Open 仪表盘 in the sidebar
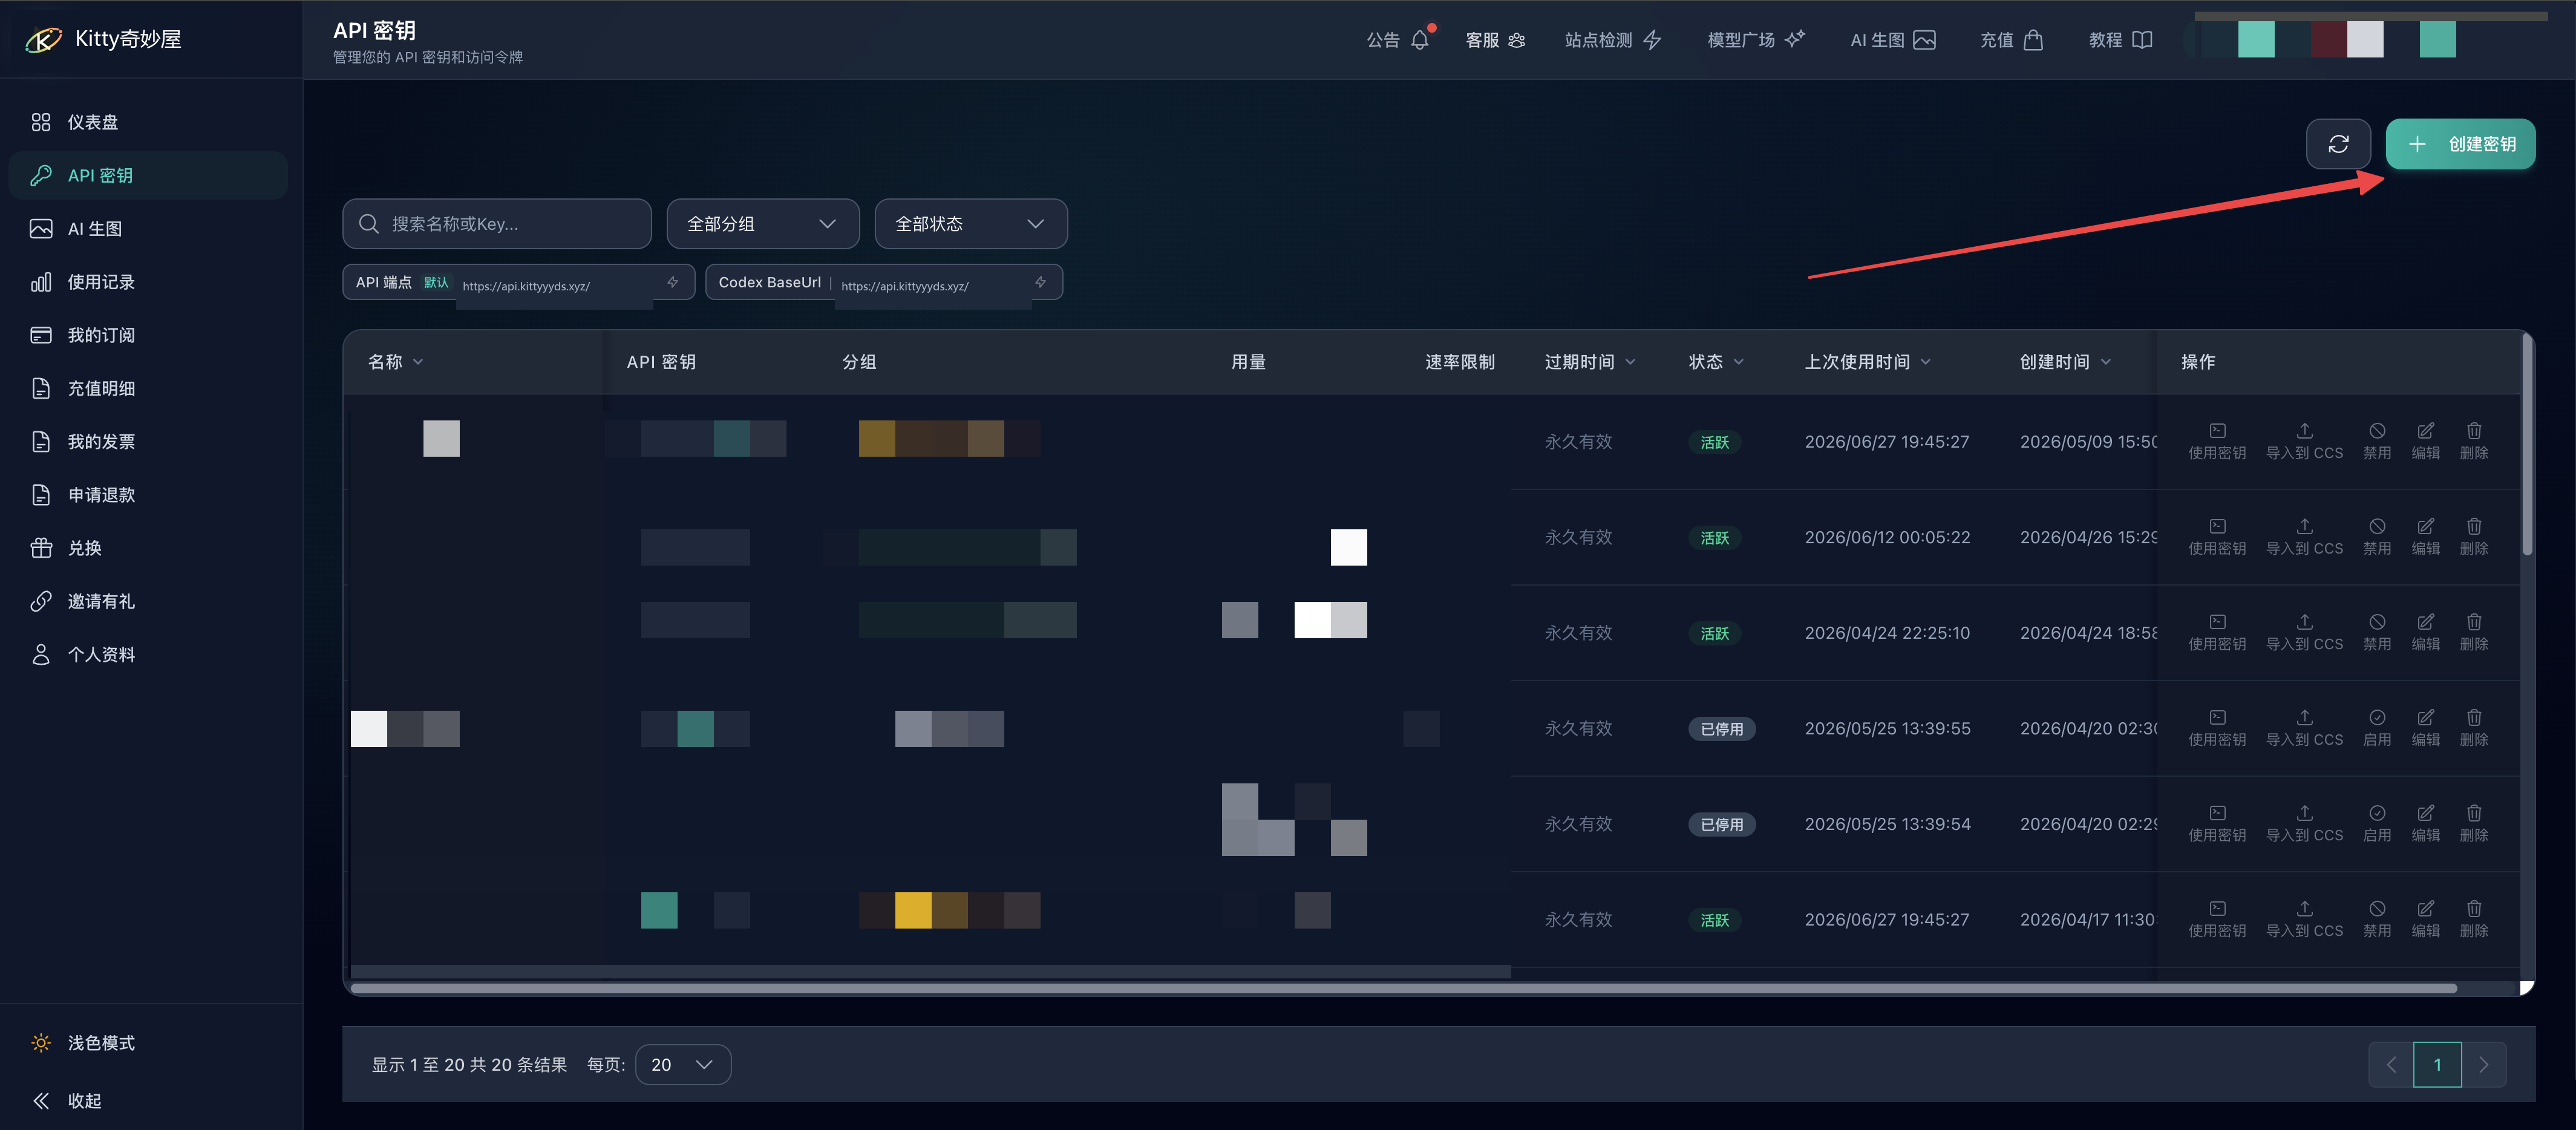This screenshot has width=2576, height=1130. click(x=148, y=122)
